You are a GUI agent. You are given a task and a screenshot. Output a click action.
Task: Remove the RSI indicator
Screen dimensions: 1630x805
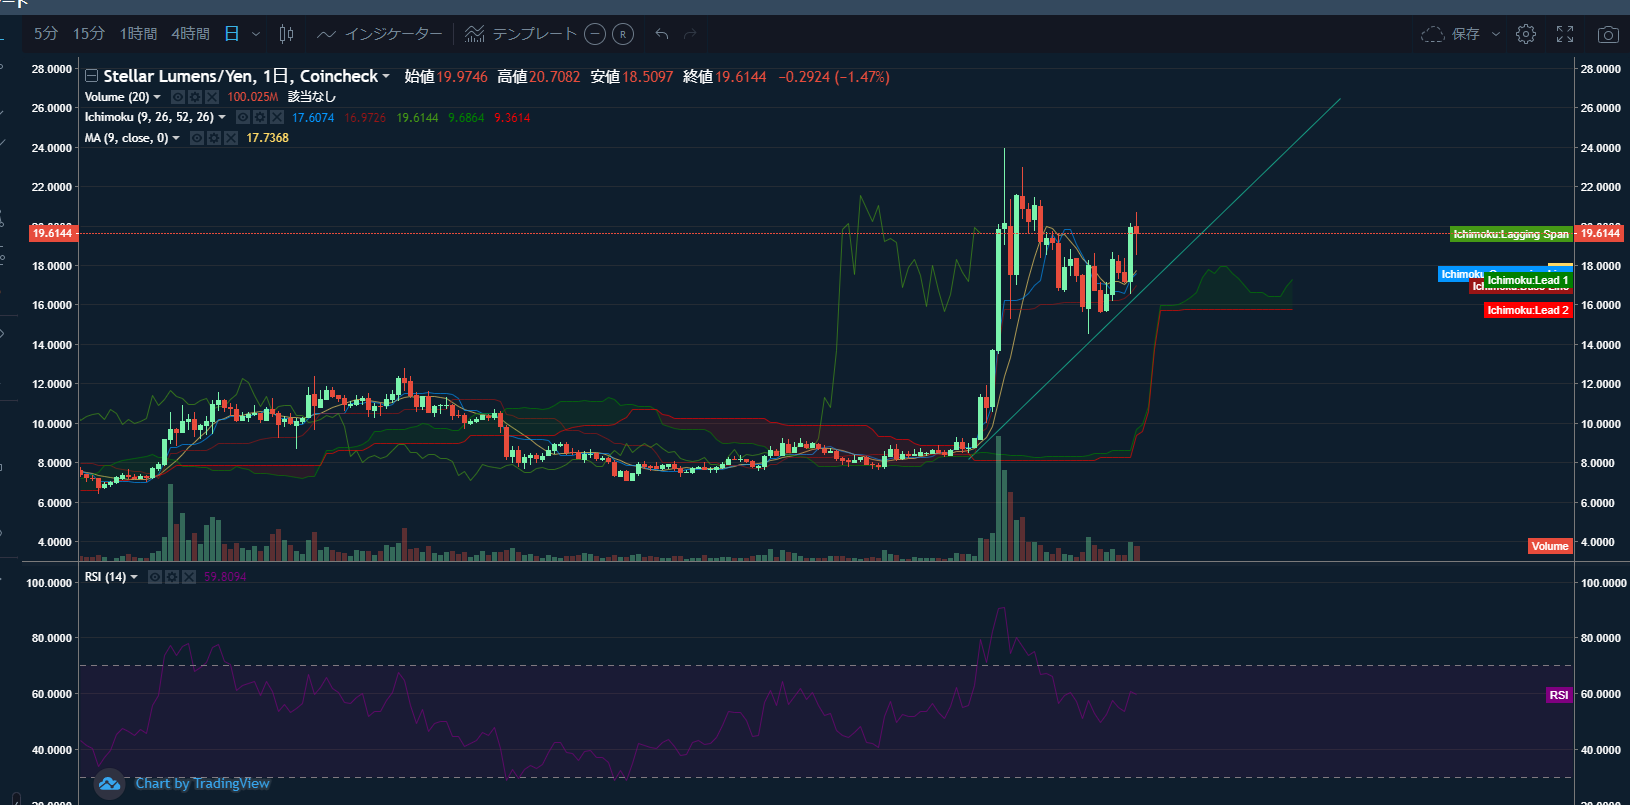pyautogui.click(x=189, y=577)
